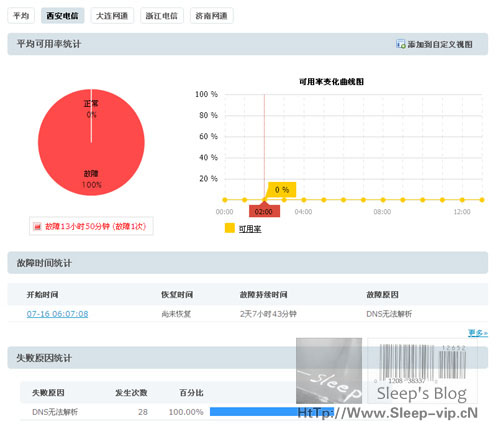The width and height of the screenshot is (500, 429).
Task: Click the yellow 可用率 legend swatch
Action: 230,228
